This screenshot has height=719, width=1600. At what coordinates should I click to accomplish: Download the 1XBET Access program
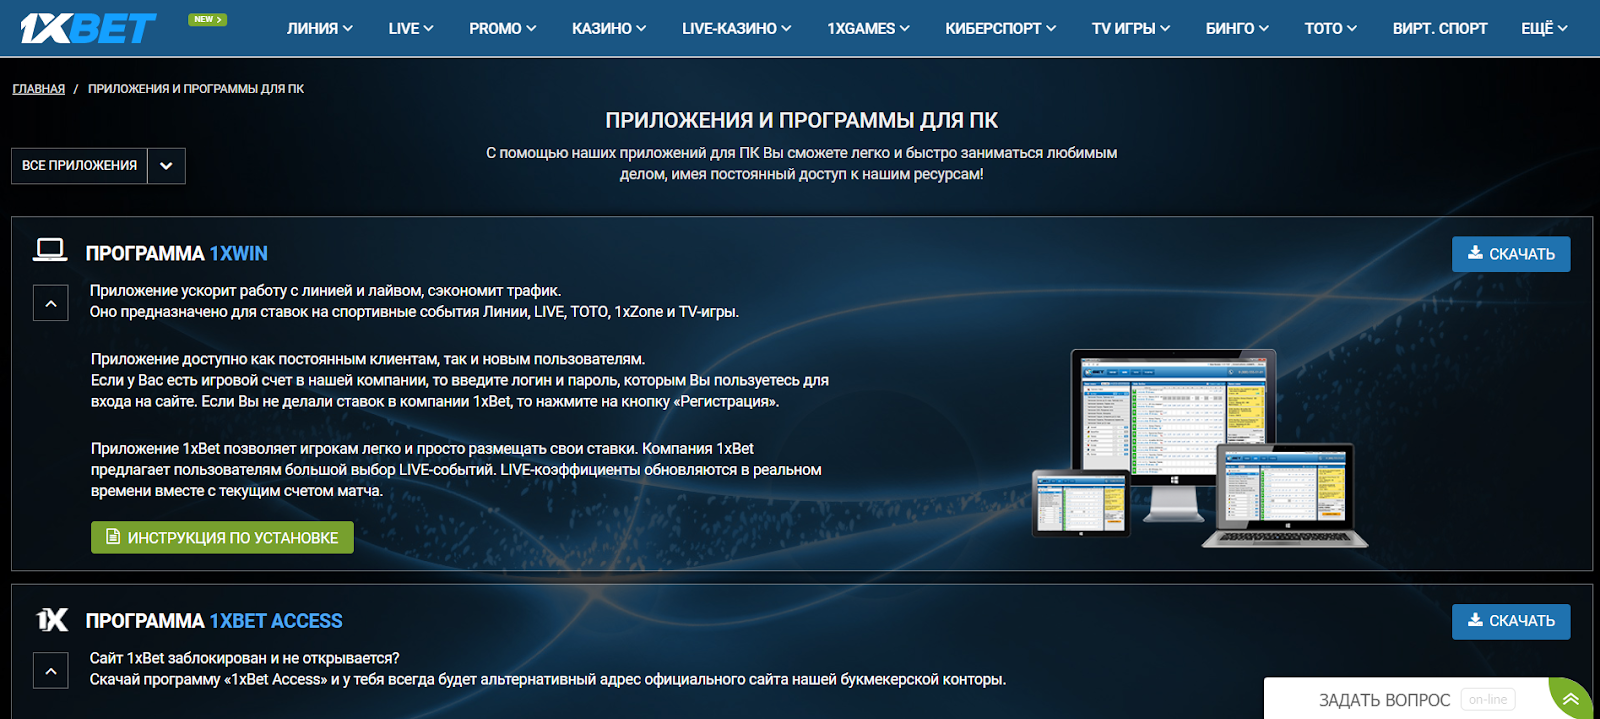(1511, 621)
